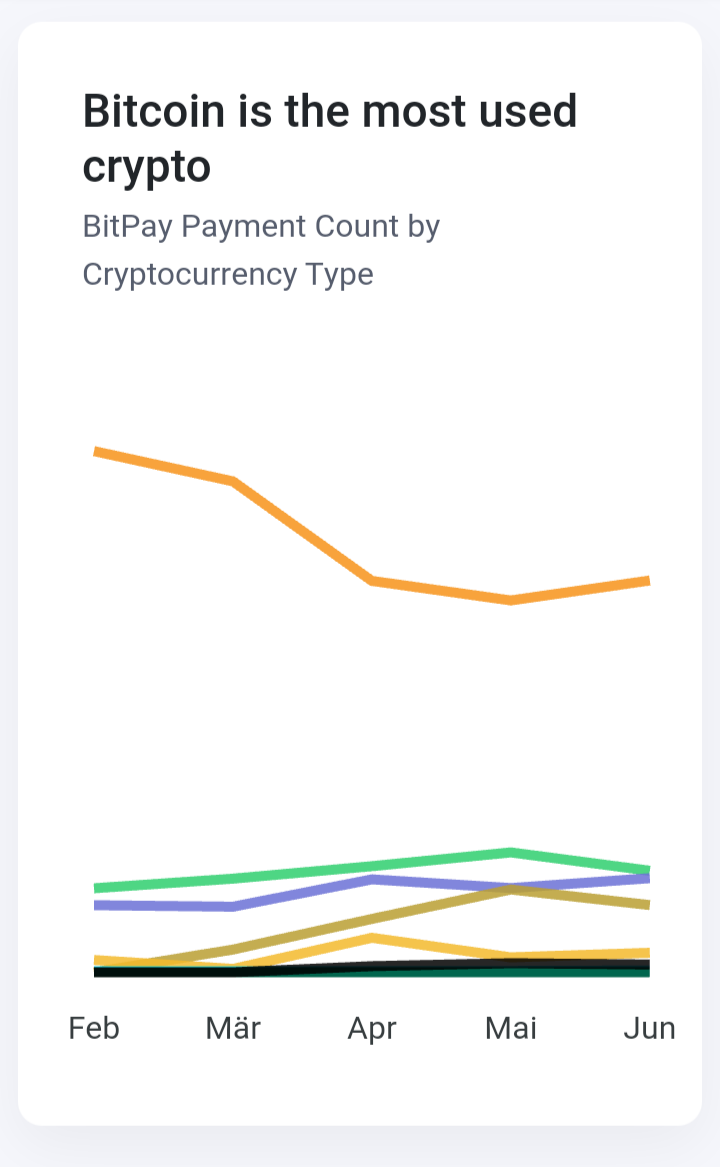Image resolution: width=720 pixels, height=1167 pixels.
Task: Click the subtitle 'BitPay Payment Count by Cryptocurrency Type'
Action: point(261,250)
